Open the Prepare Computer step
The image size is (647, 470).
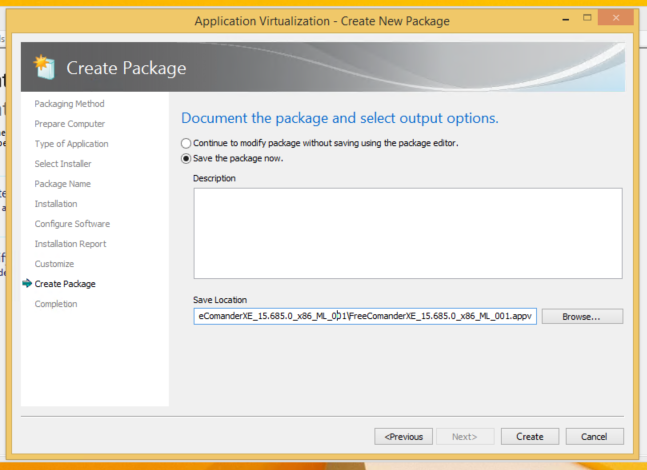pyautogui.click(x=70, y=124)
